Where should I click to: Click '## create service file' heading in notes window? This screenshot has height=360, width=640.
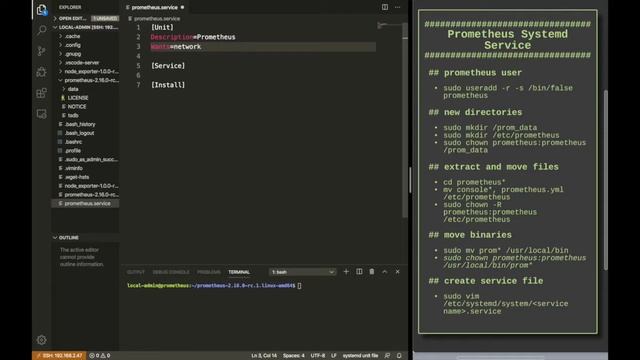tap(486, 281)
